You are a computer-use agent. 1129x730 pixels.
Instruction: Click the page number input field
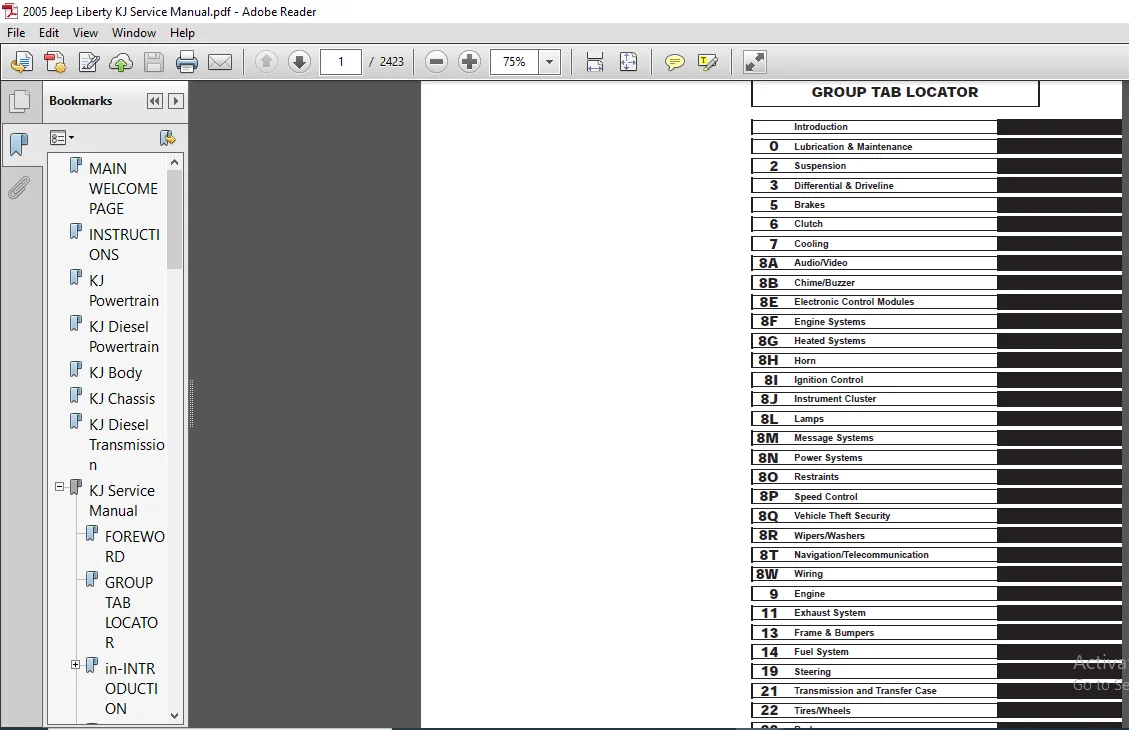point(341,62)
